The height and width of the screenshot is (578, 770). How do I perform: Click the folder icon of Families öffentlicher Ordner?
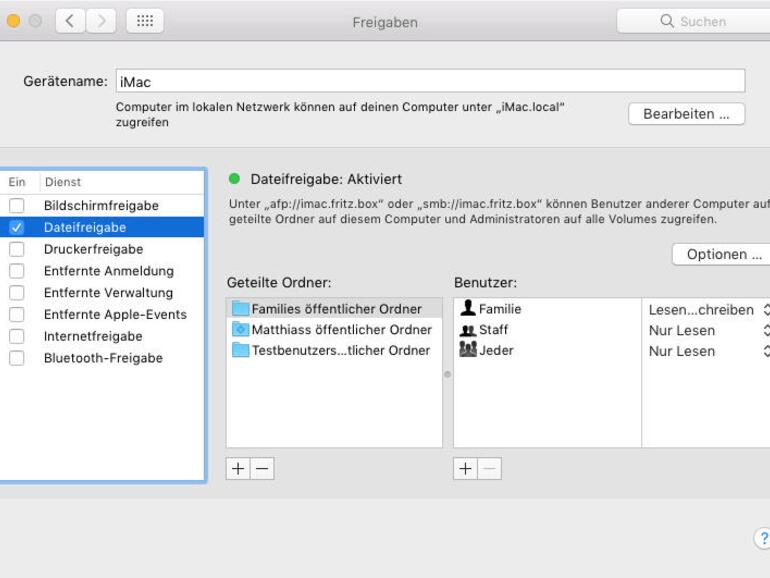point(240,308)
